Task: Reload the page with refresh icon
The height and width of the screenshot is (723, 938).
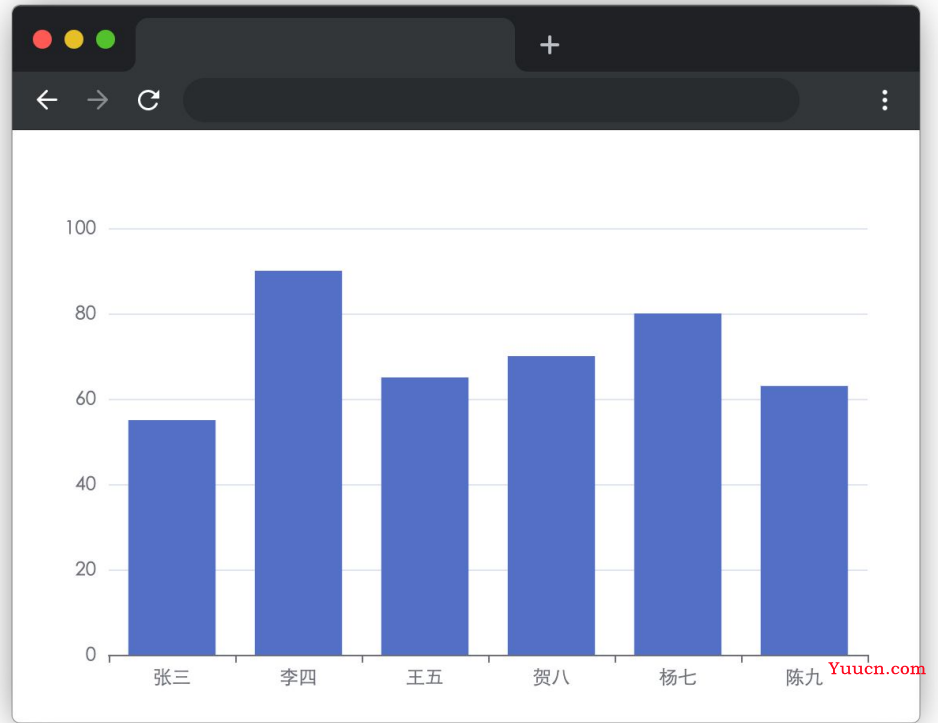Action: point(148,100)
